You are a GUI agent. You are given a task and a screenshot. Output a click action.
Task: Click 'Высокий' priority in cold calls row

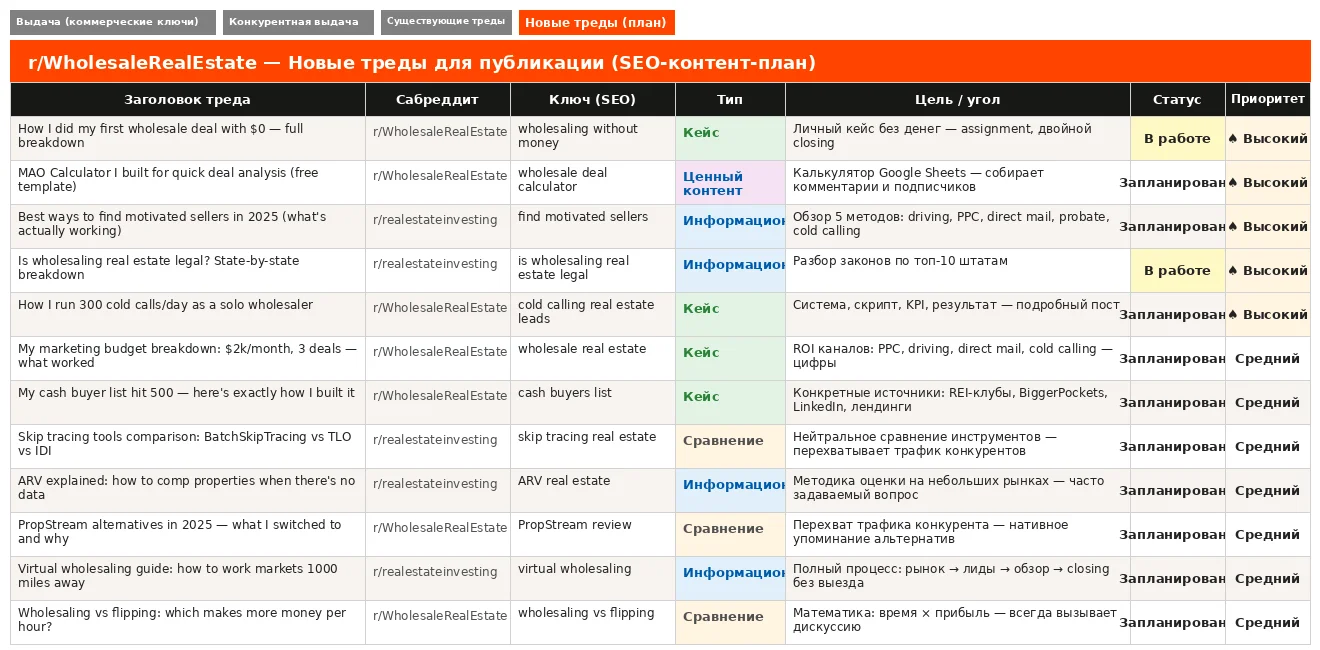pos(1268,315)
